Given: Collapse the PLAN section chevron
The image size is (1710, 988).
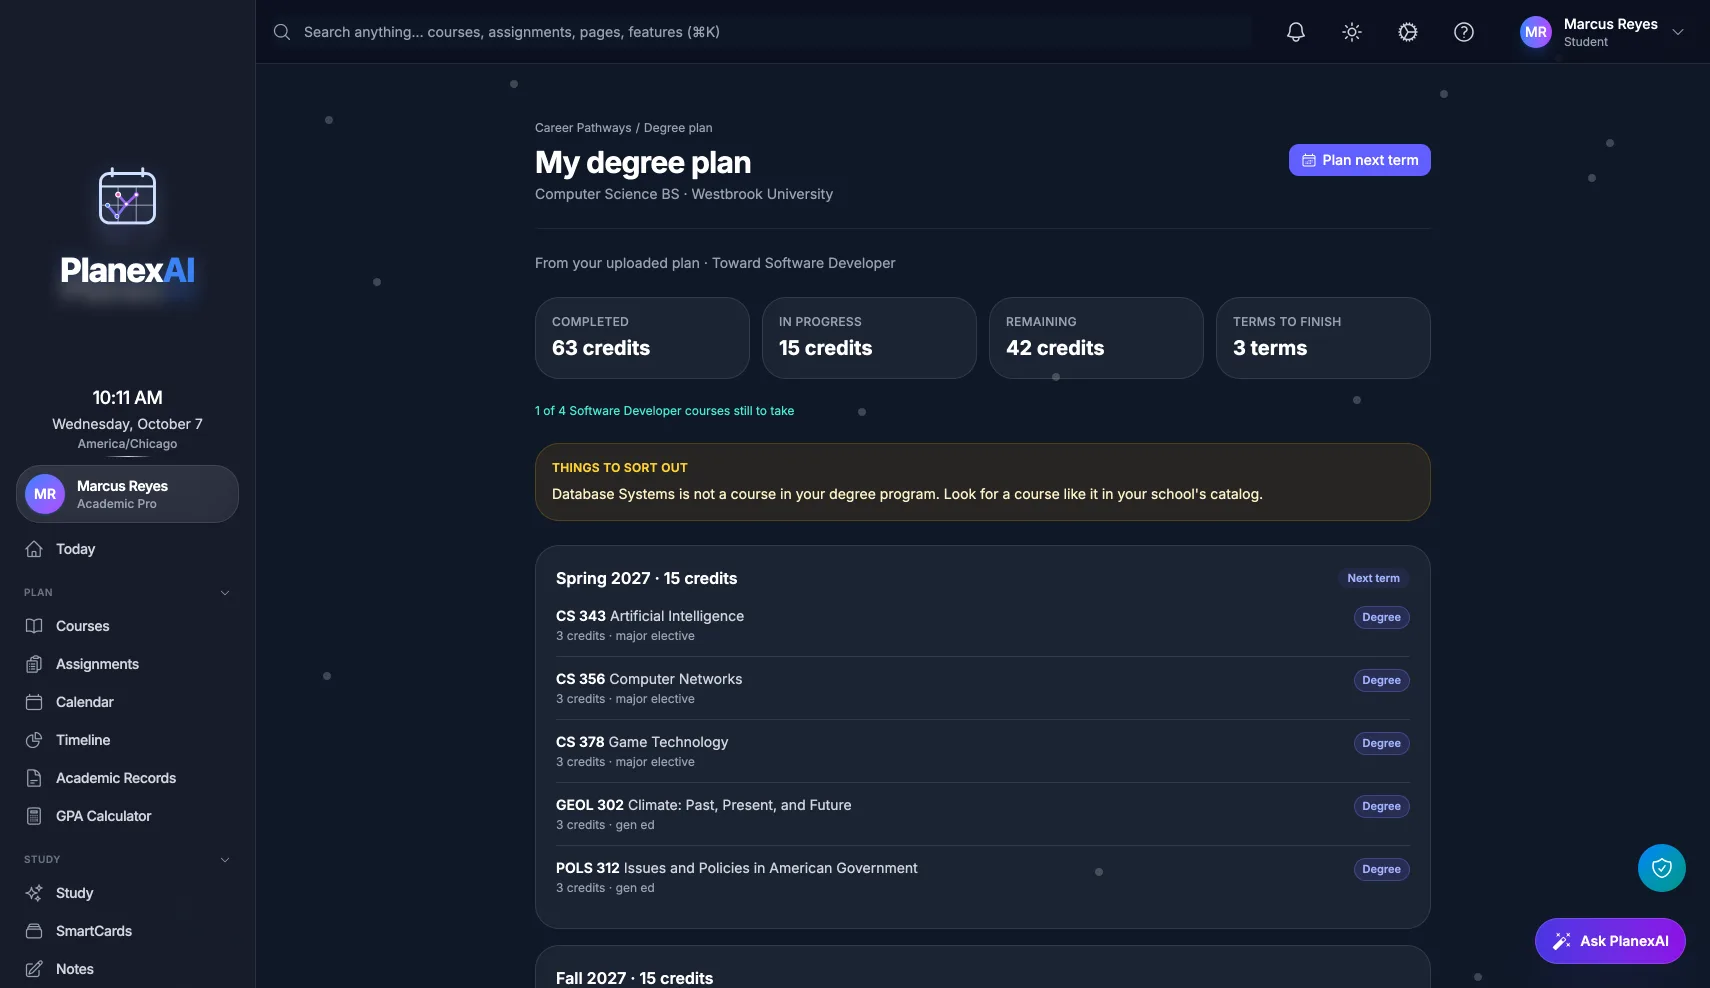Looking at the screenshot, I should click(x=225, y=593).
